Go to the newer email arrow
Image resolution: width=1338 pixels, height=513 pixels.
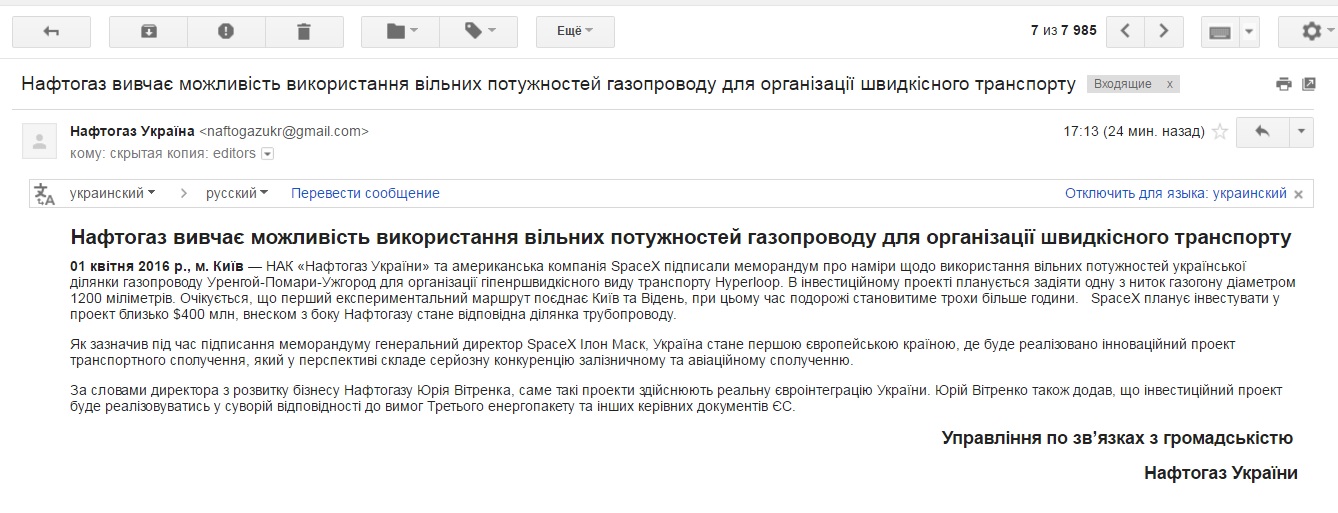(1126, 31)
